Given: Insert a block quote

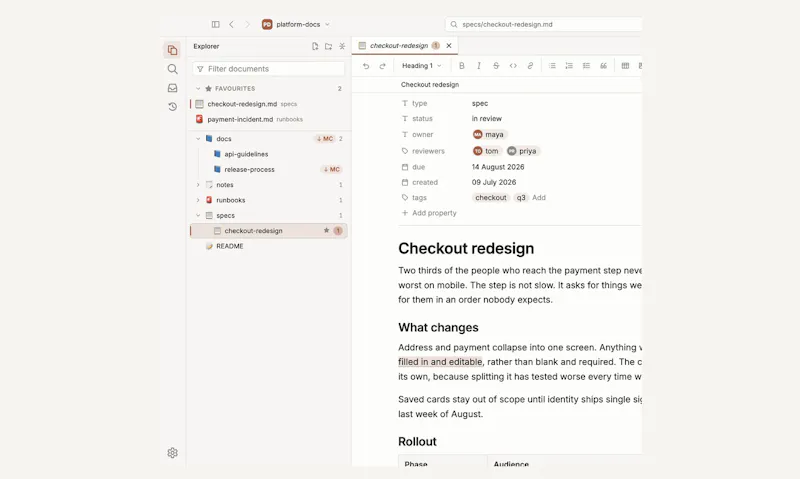Looking at the screenshot, I should [604, 66].
